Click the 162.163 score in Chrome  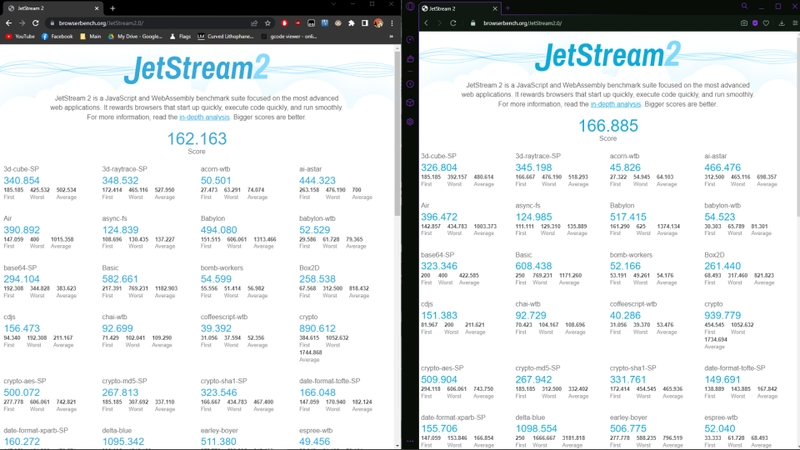197,139
